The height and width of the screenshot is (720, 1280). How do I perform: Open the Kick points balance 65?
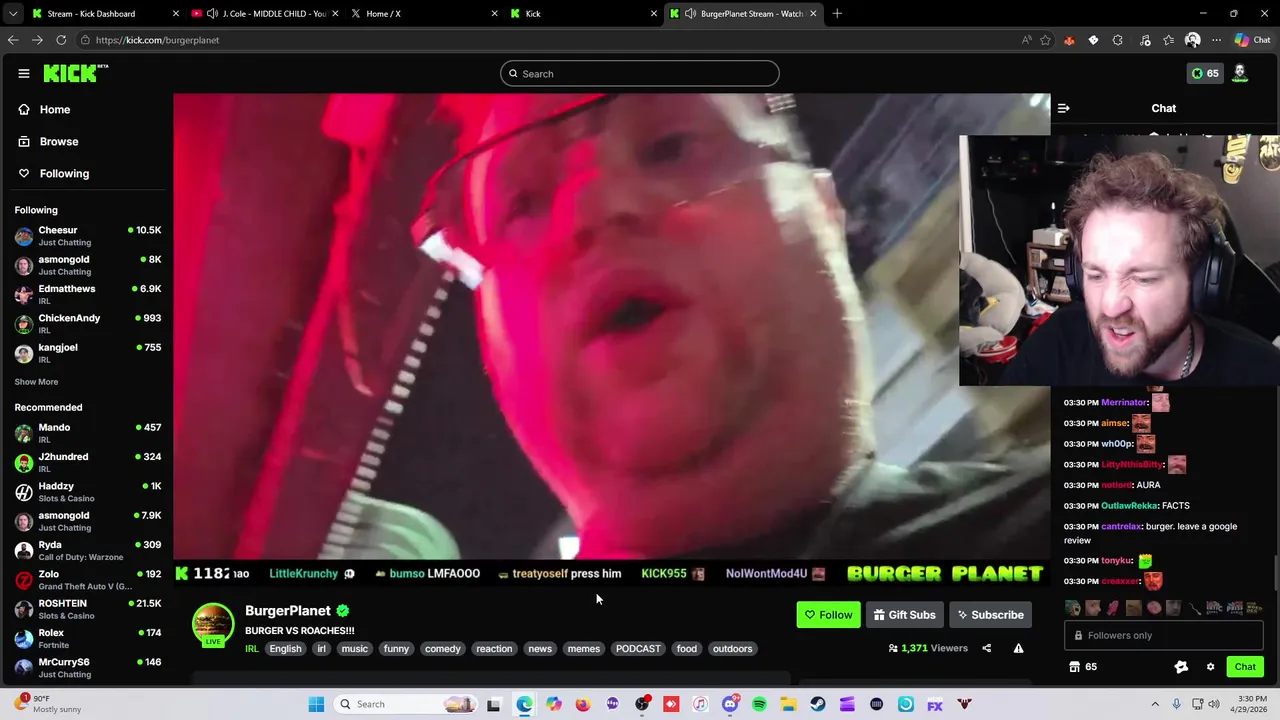[x=1204, y=73]
